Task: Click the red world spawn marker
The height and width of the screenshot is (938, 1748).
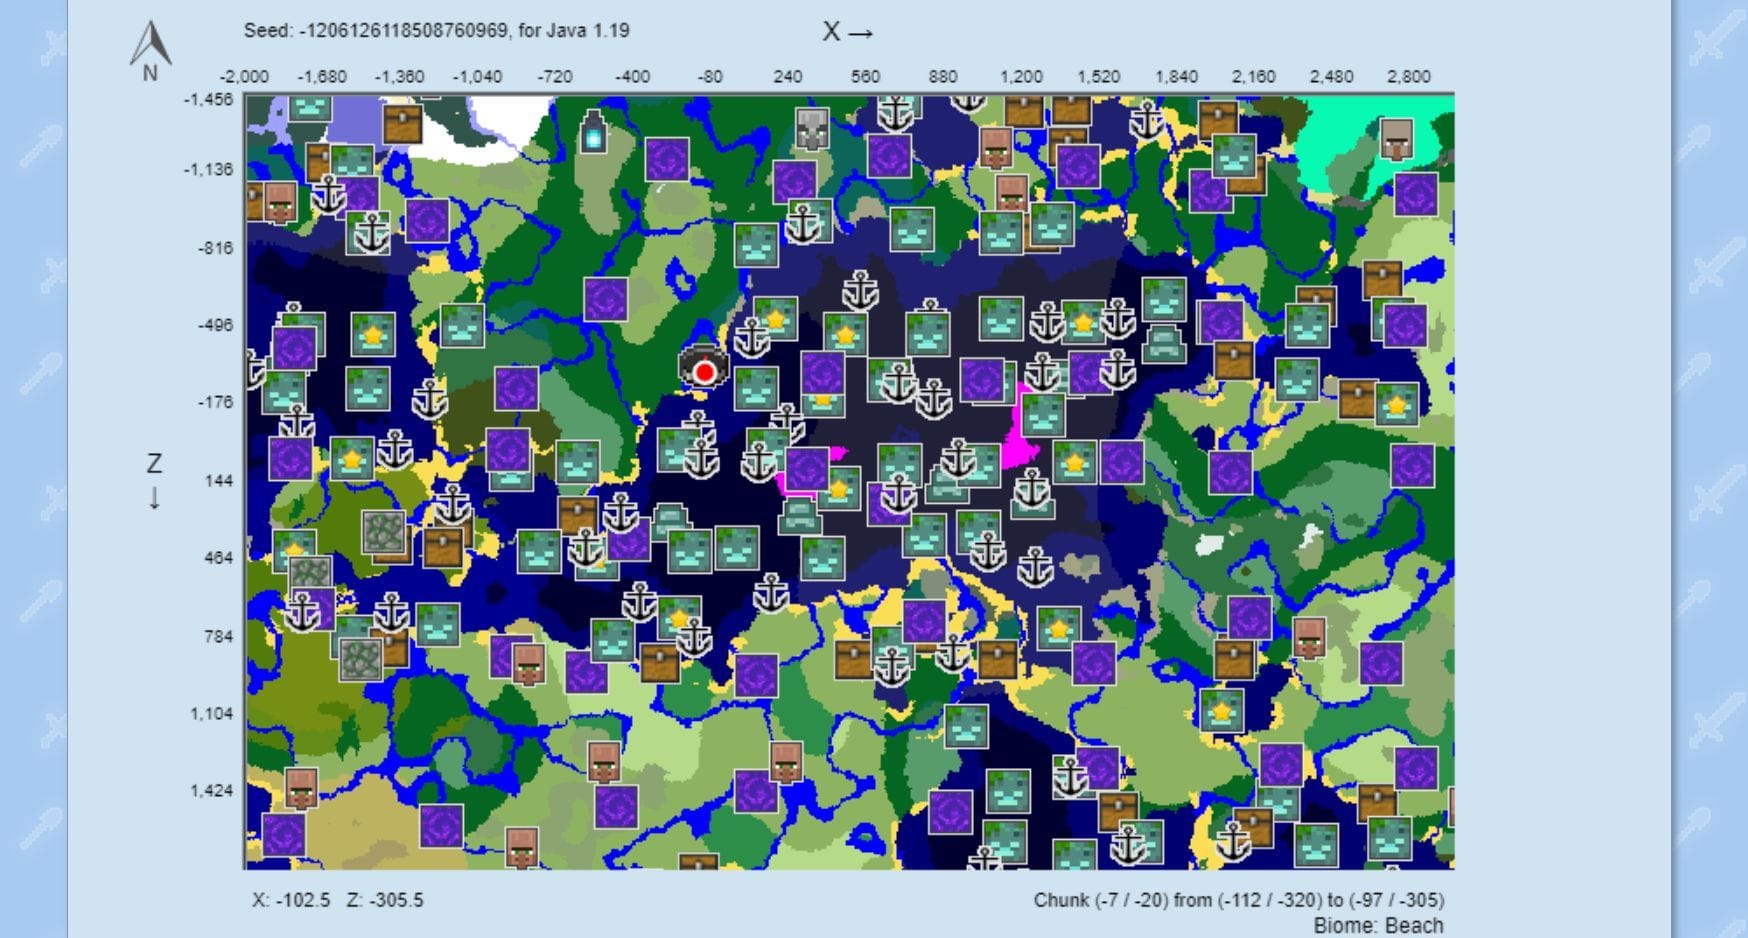Action: (703, 371)
